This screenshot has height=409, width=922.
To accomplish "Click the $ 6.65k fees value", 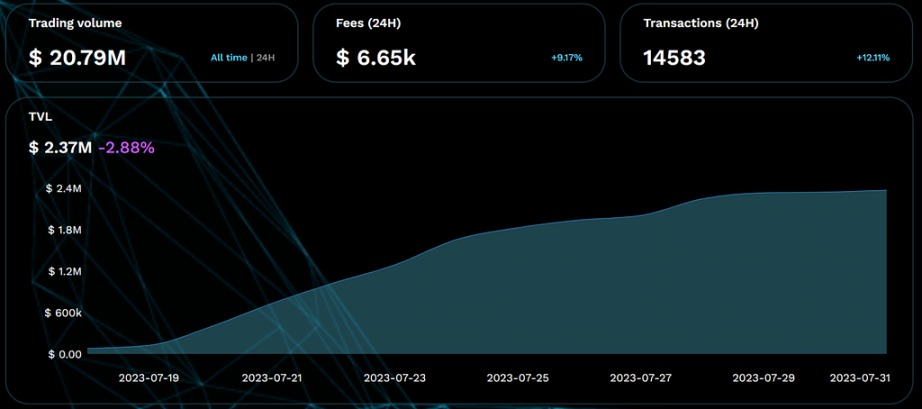I will click(x=376, y=58).
